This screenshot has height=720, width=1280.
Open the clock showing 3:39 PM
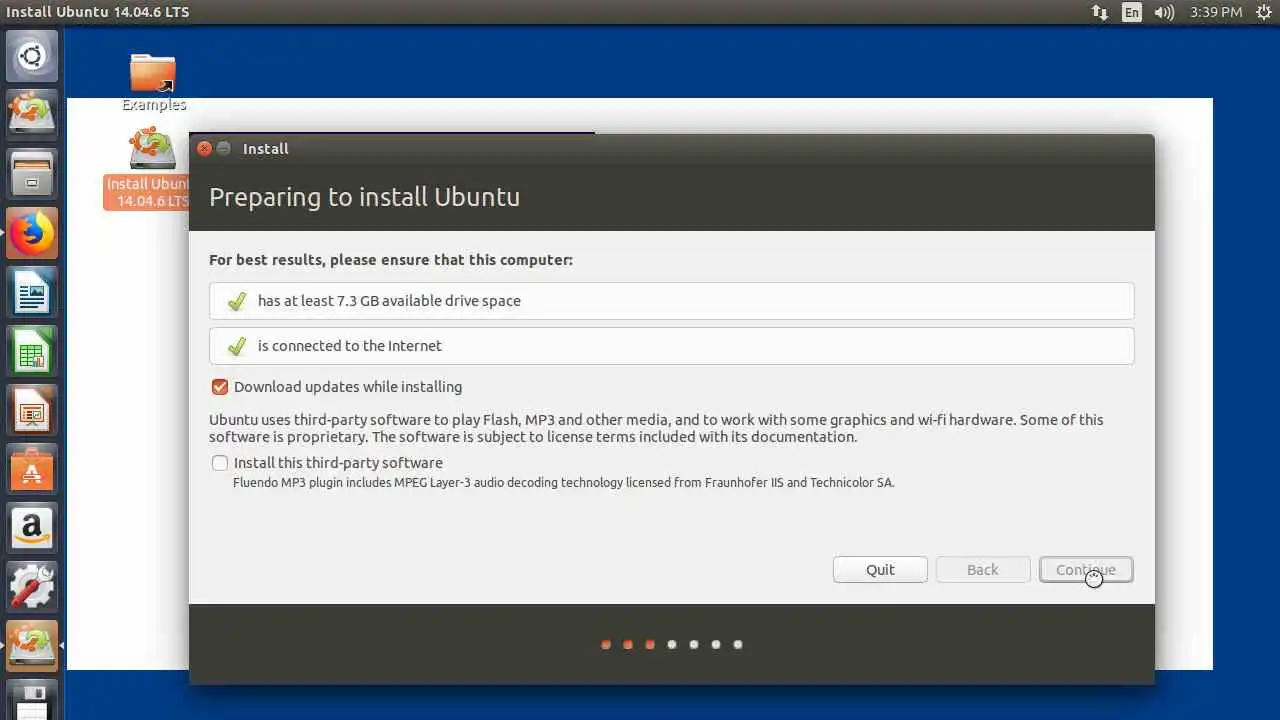[x=1216, y=12]
